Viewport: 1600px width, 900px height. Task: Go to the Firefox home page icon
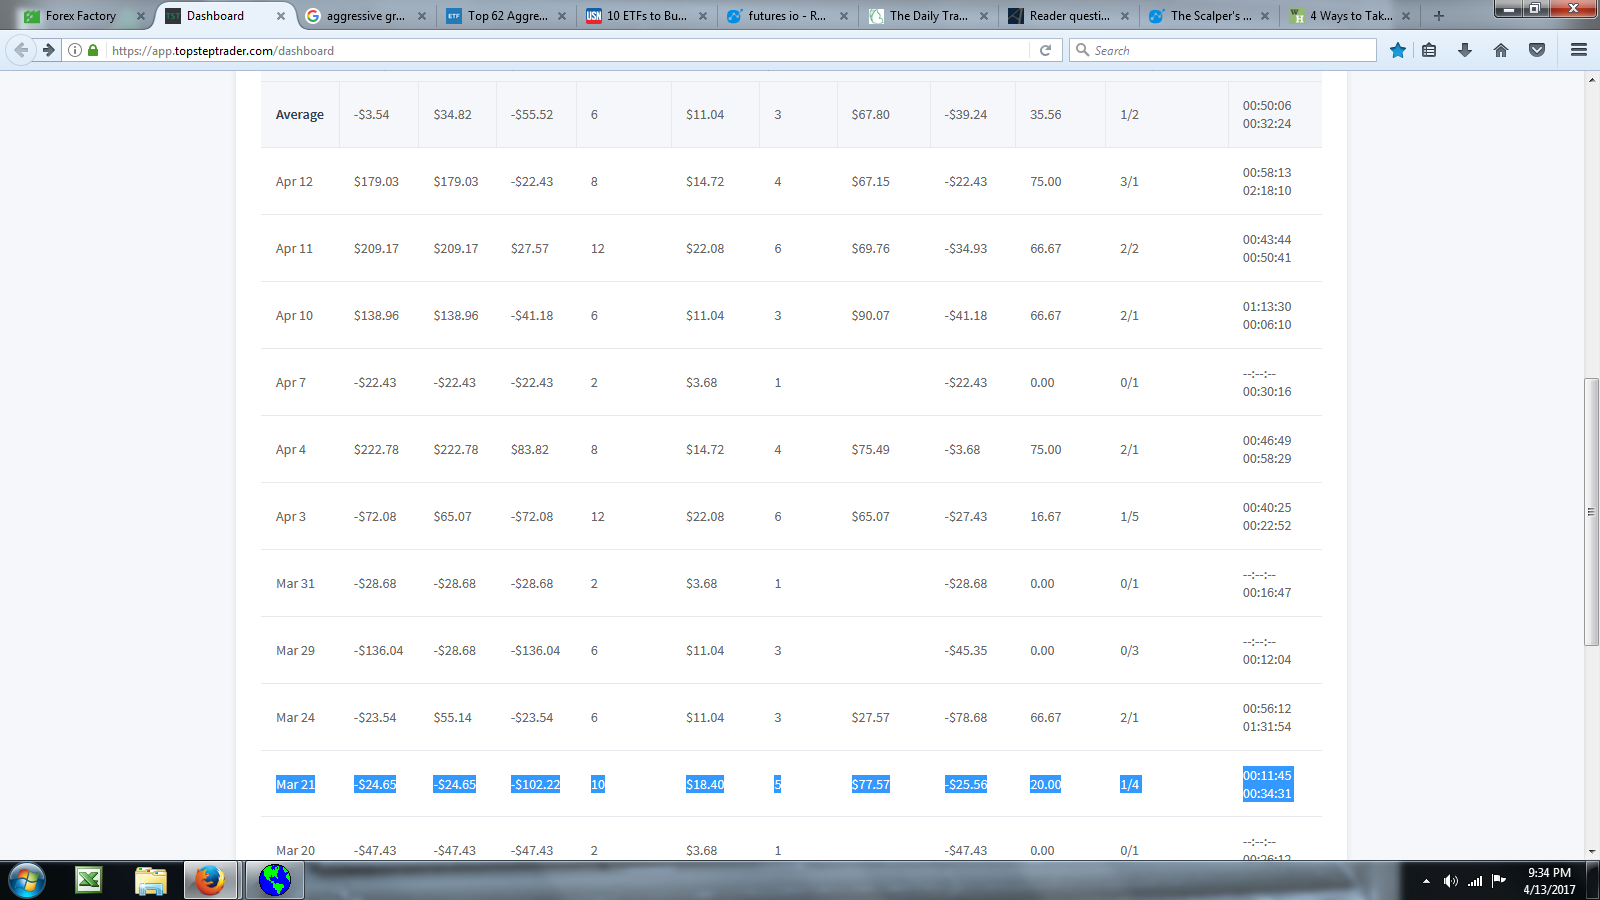coord(1501,50)
